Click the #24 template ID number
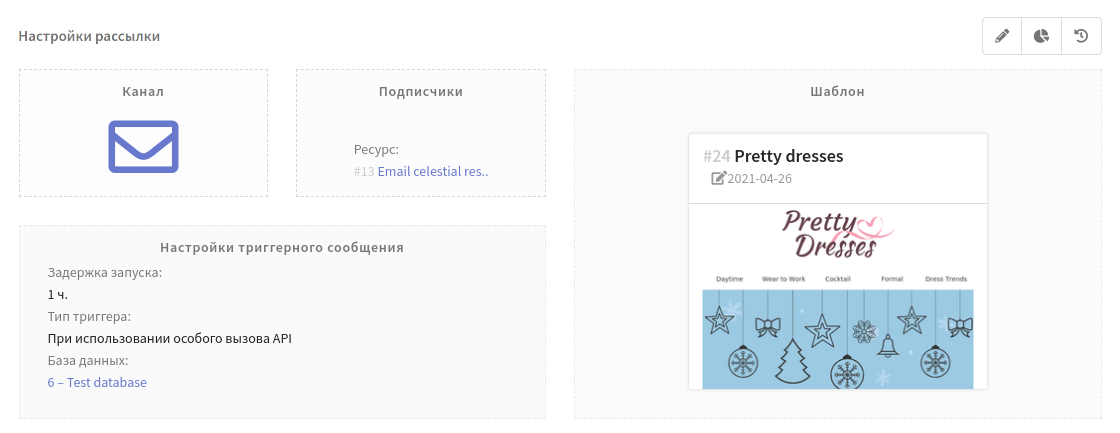This screenshot has height=433, width=1120. 716,156
